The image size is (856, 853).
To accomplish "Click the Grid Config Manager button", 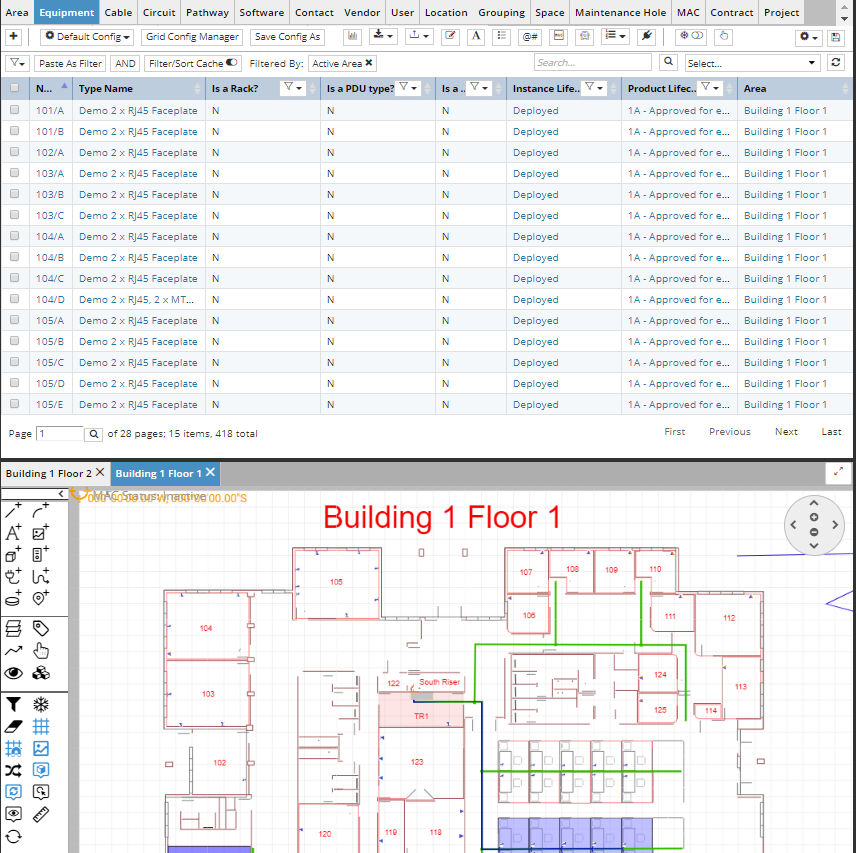I will click(192, 37).
